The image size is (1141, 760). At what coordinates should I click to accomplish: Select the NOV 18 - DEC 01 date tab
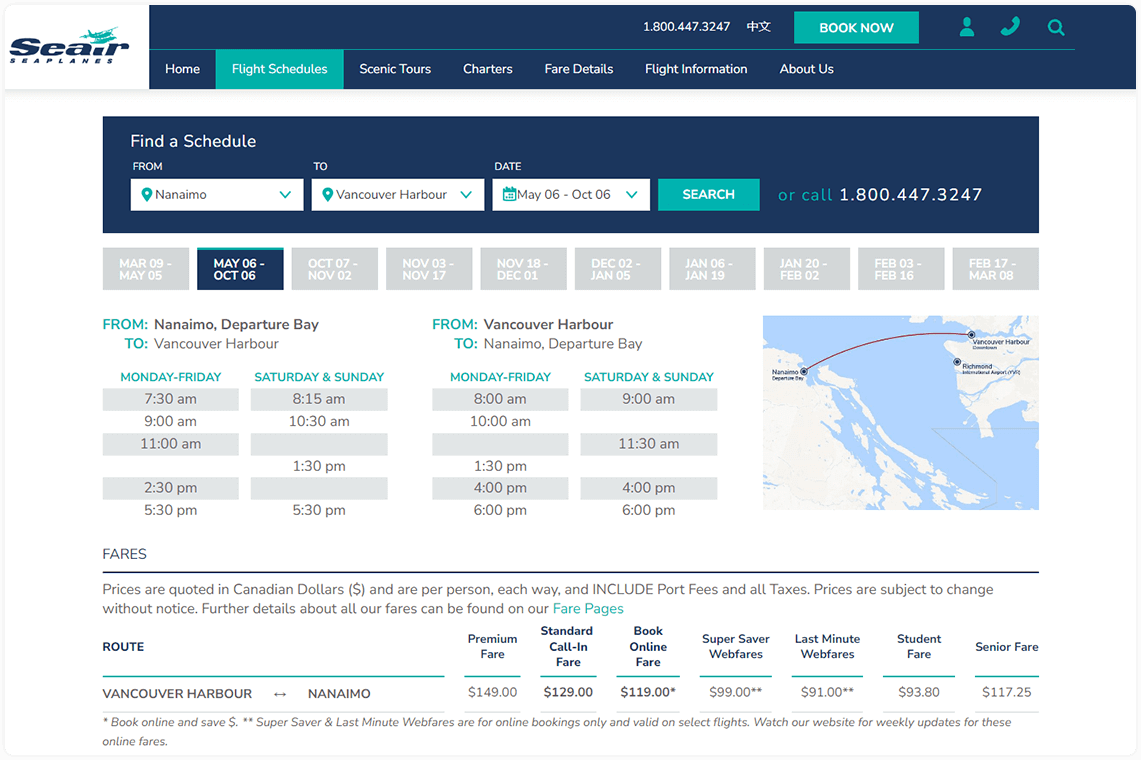coord(523,269)
